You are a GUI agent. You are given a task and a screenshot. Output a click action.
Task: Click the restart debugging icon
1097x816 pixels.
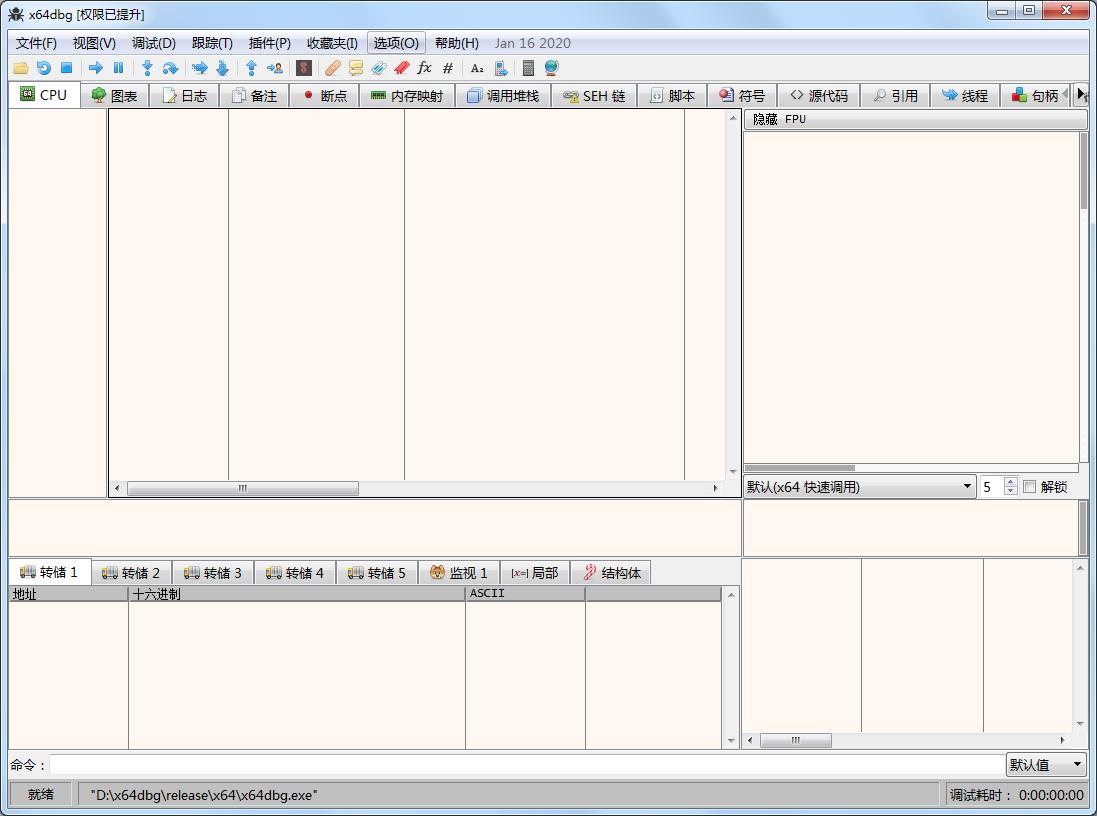click(x=43, y=68)
